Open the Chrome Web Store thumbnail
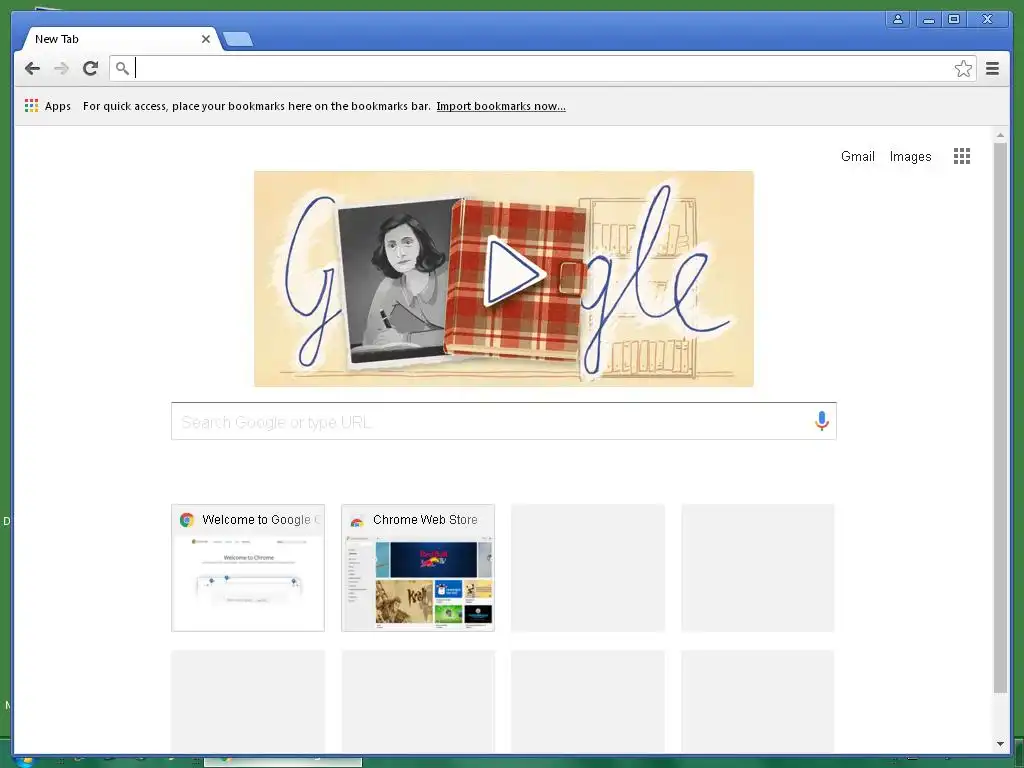Viewport: 1024px width, 768px height. (418, 568)
